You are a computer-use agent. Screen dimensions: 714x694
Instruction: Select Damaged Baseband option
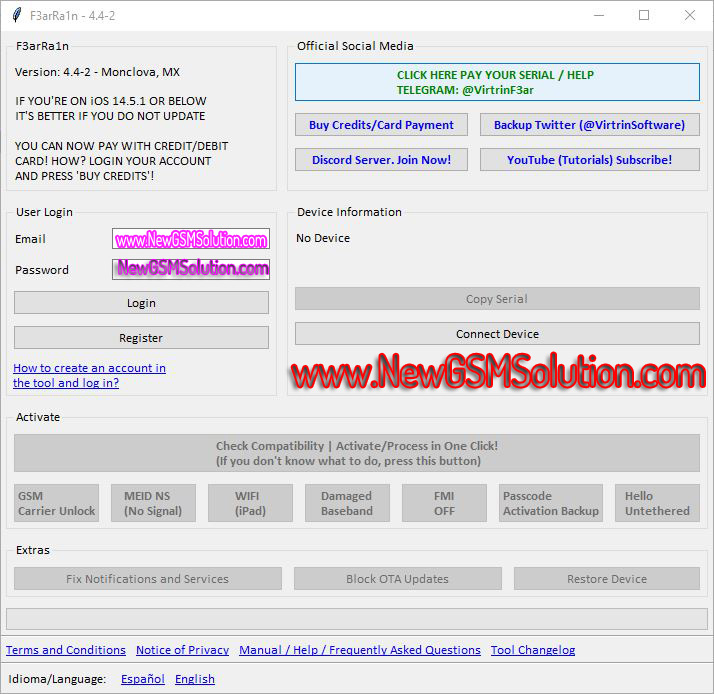point(347,503)
